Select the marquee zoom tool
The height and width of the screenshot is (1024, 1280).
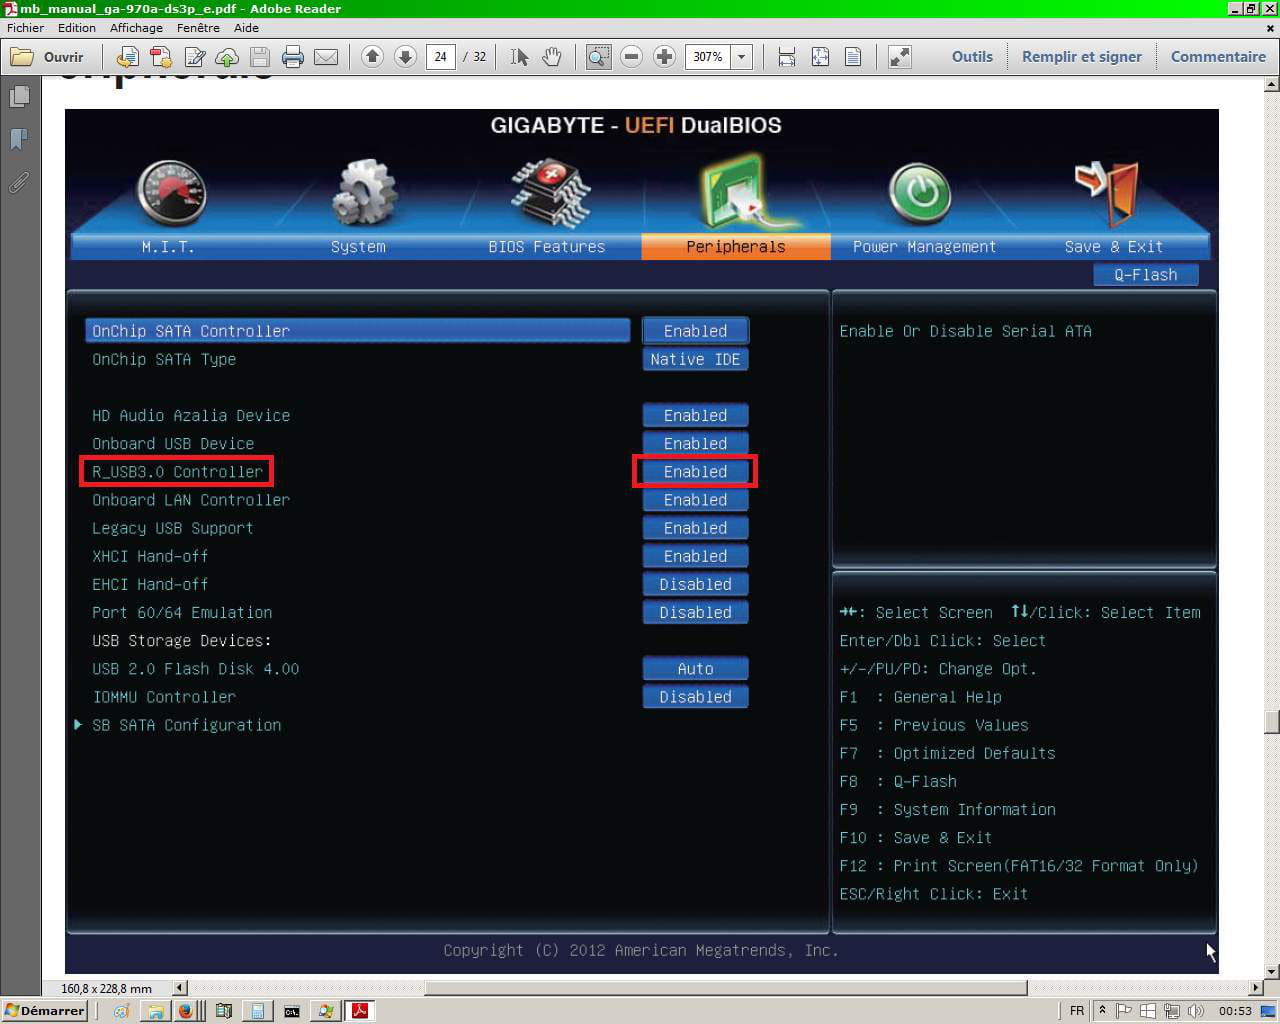[x=598, y=57]
